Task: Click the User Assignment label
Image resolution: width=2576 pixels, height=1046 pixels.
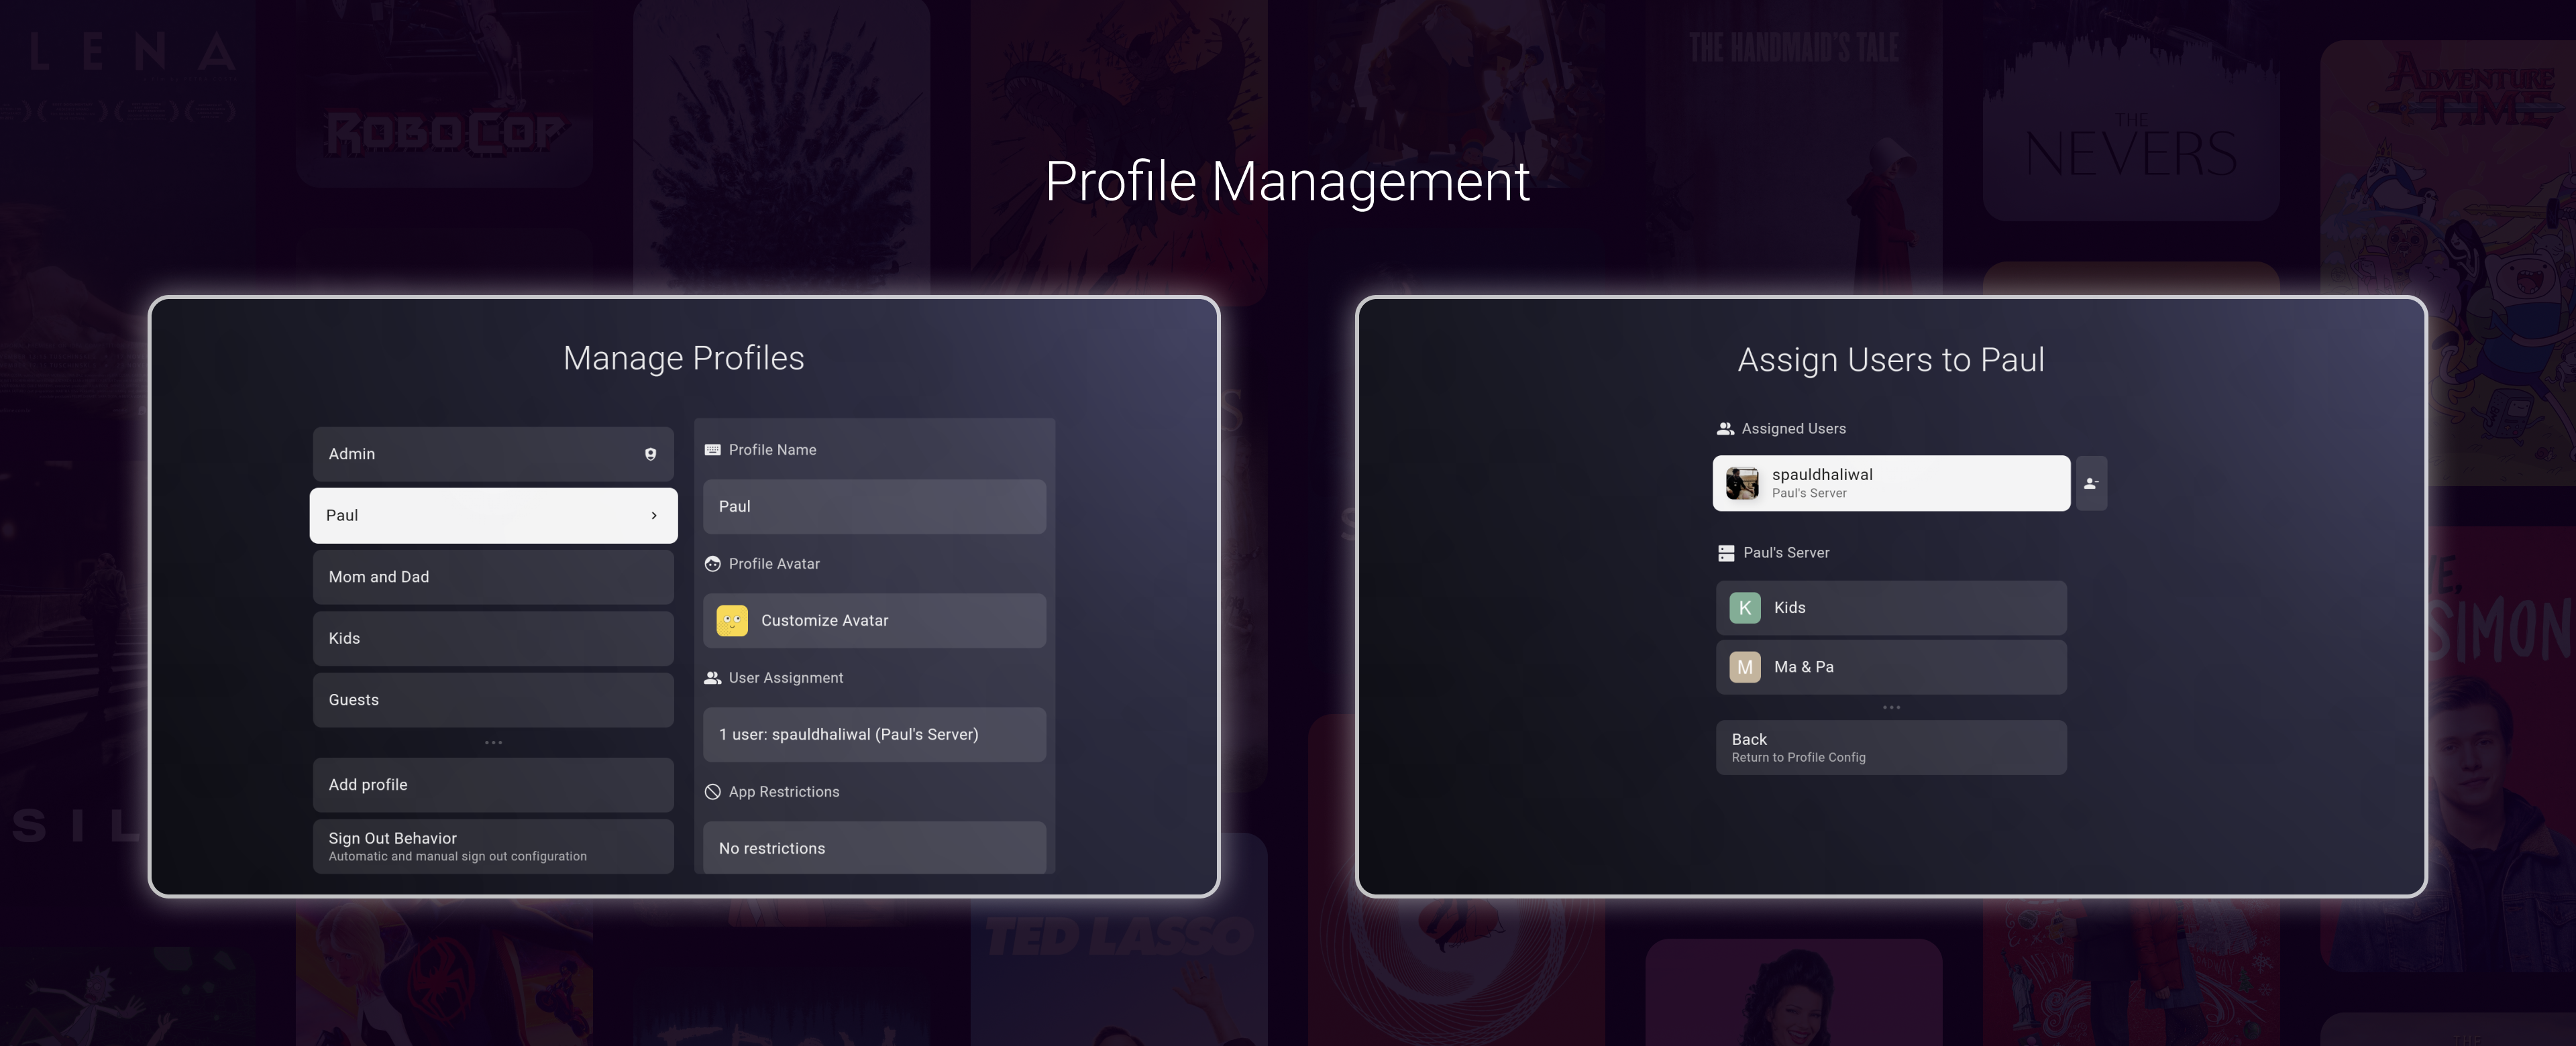Action: click(x=786, y=678)
